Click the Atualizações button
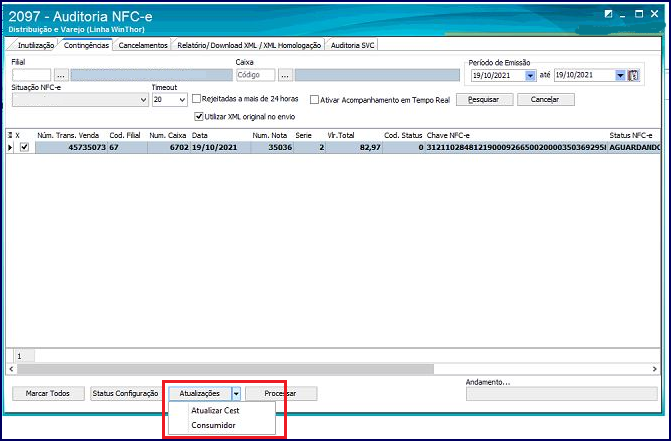The height and width of the screenshot is (441, 671). (200, 393)
